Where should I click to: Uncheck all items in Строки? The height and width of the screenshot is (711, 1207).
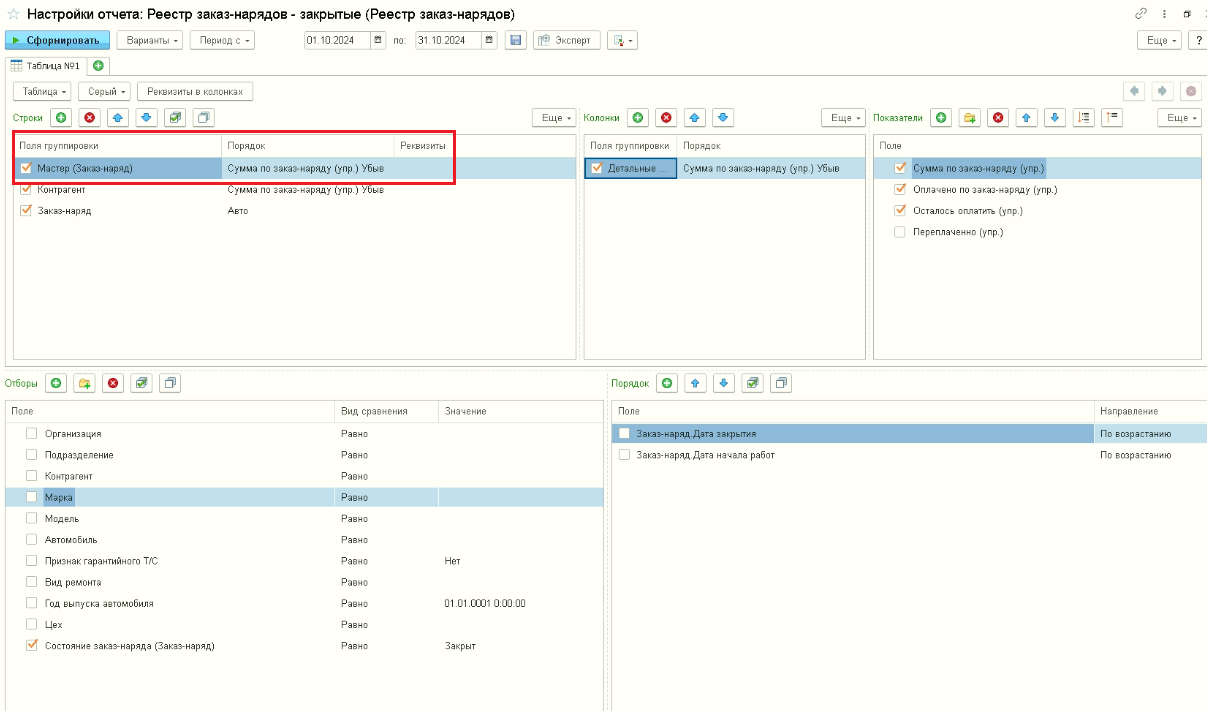[203, 118]
